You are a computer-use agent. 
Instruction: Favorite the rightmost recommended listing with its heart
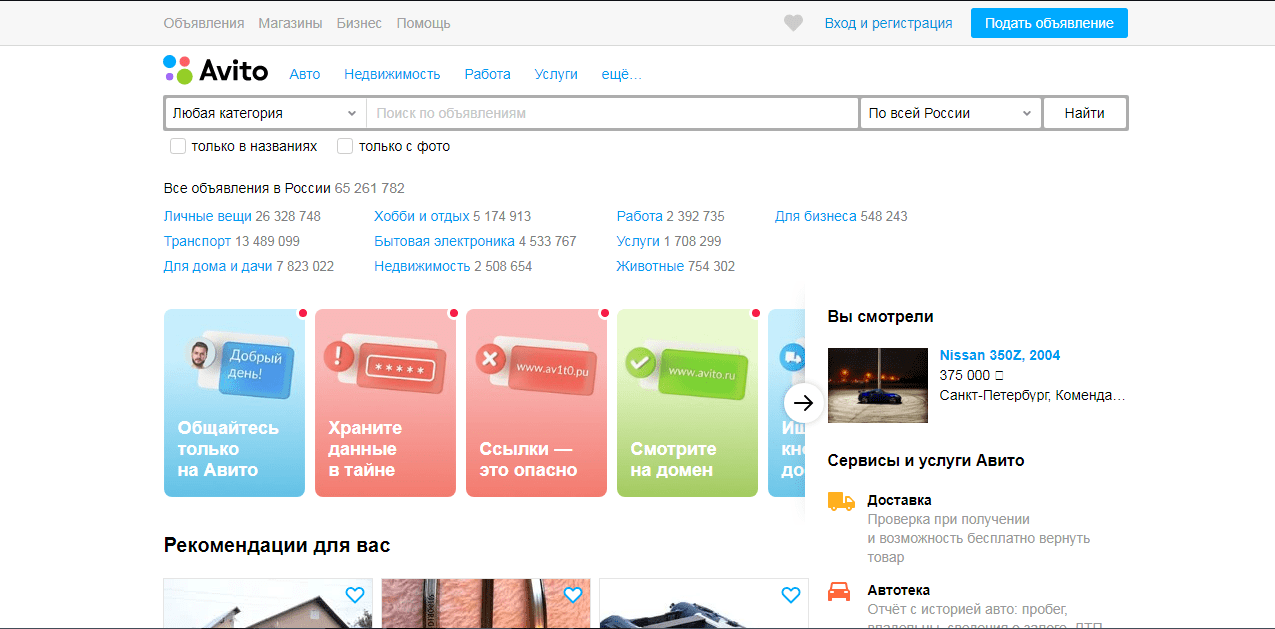[x=790, y=595]
